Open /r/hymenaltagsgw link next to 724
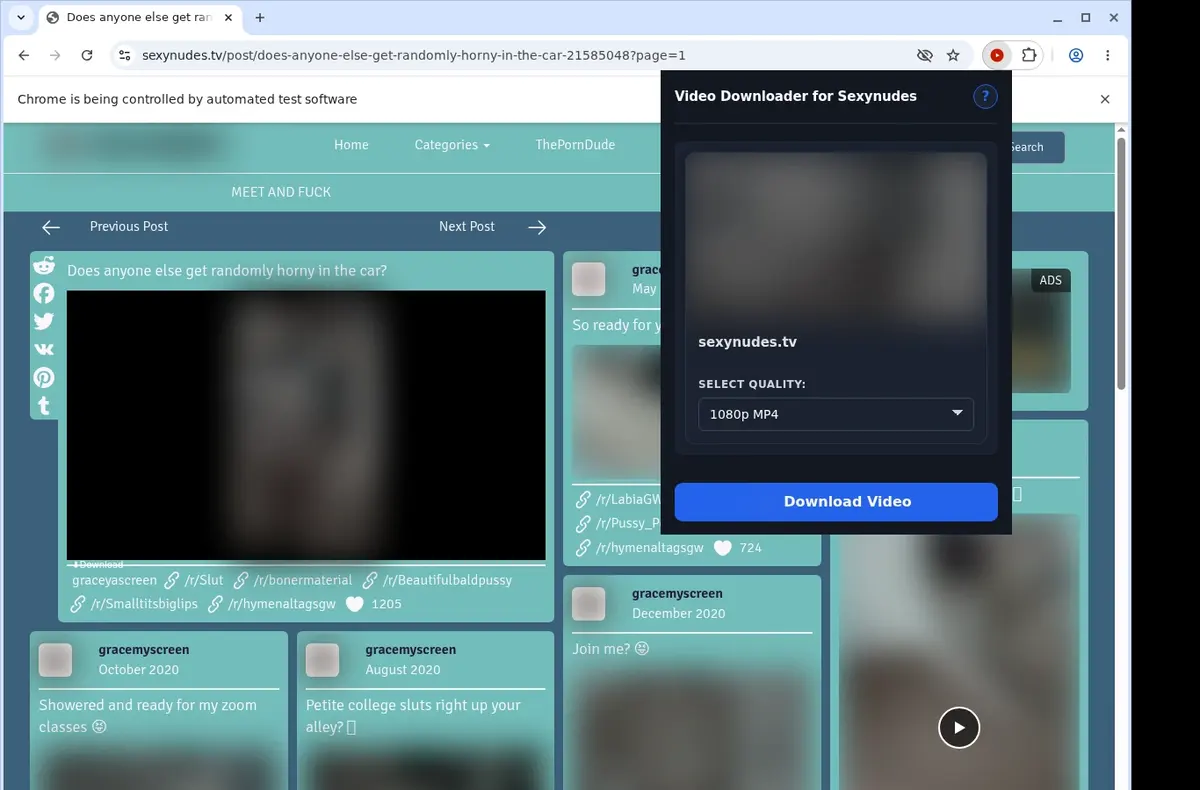Viewport: 1200px width, 790px height. point(650,548)
